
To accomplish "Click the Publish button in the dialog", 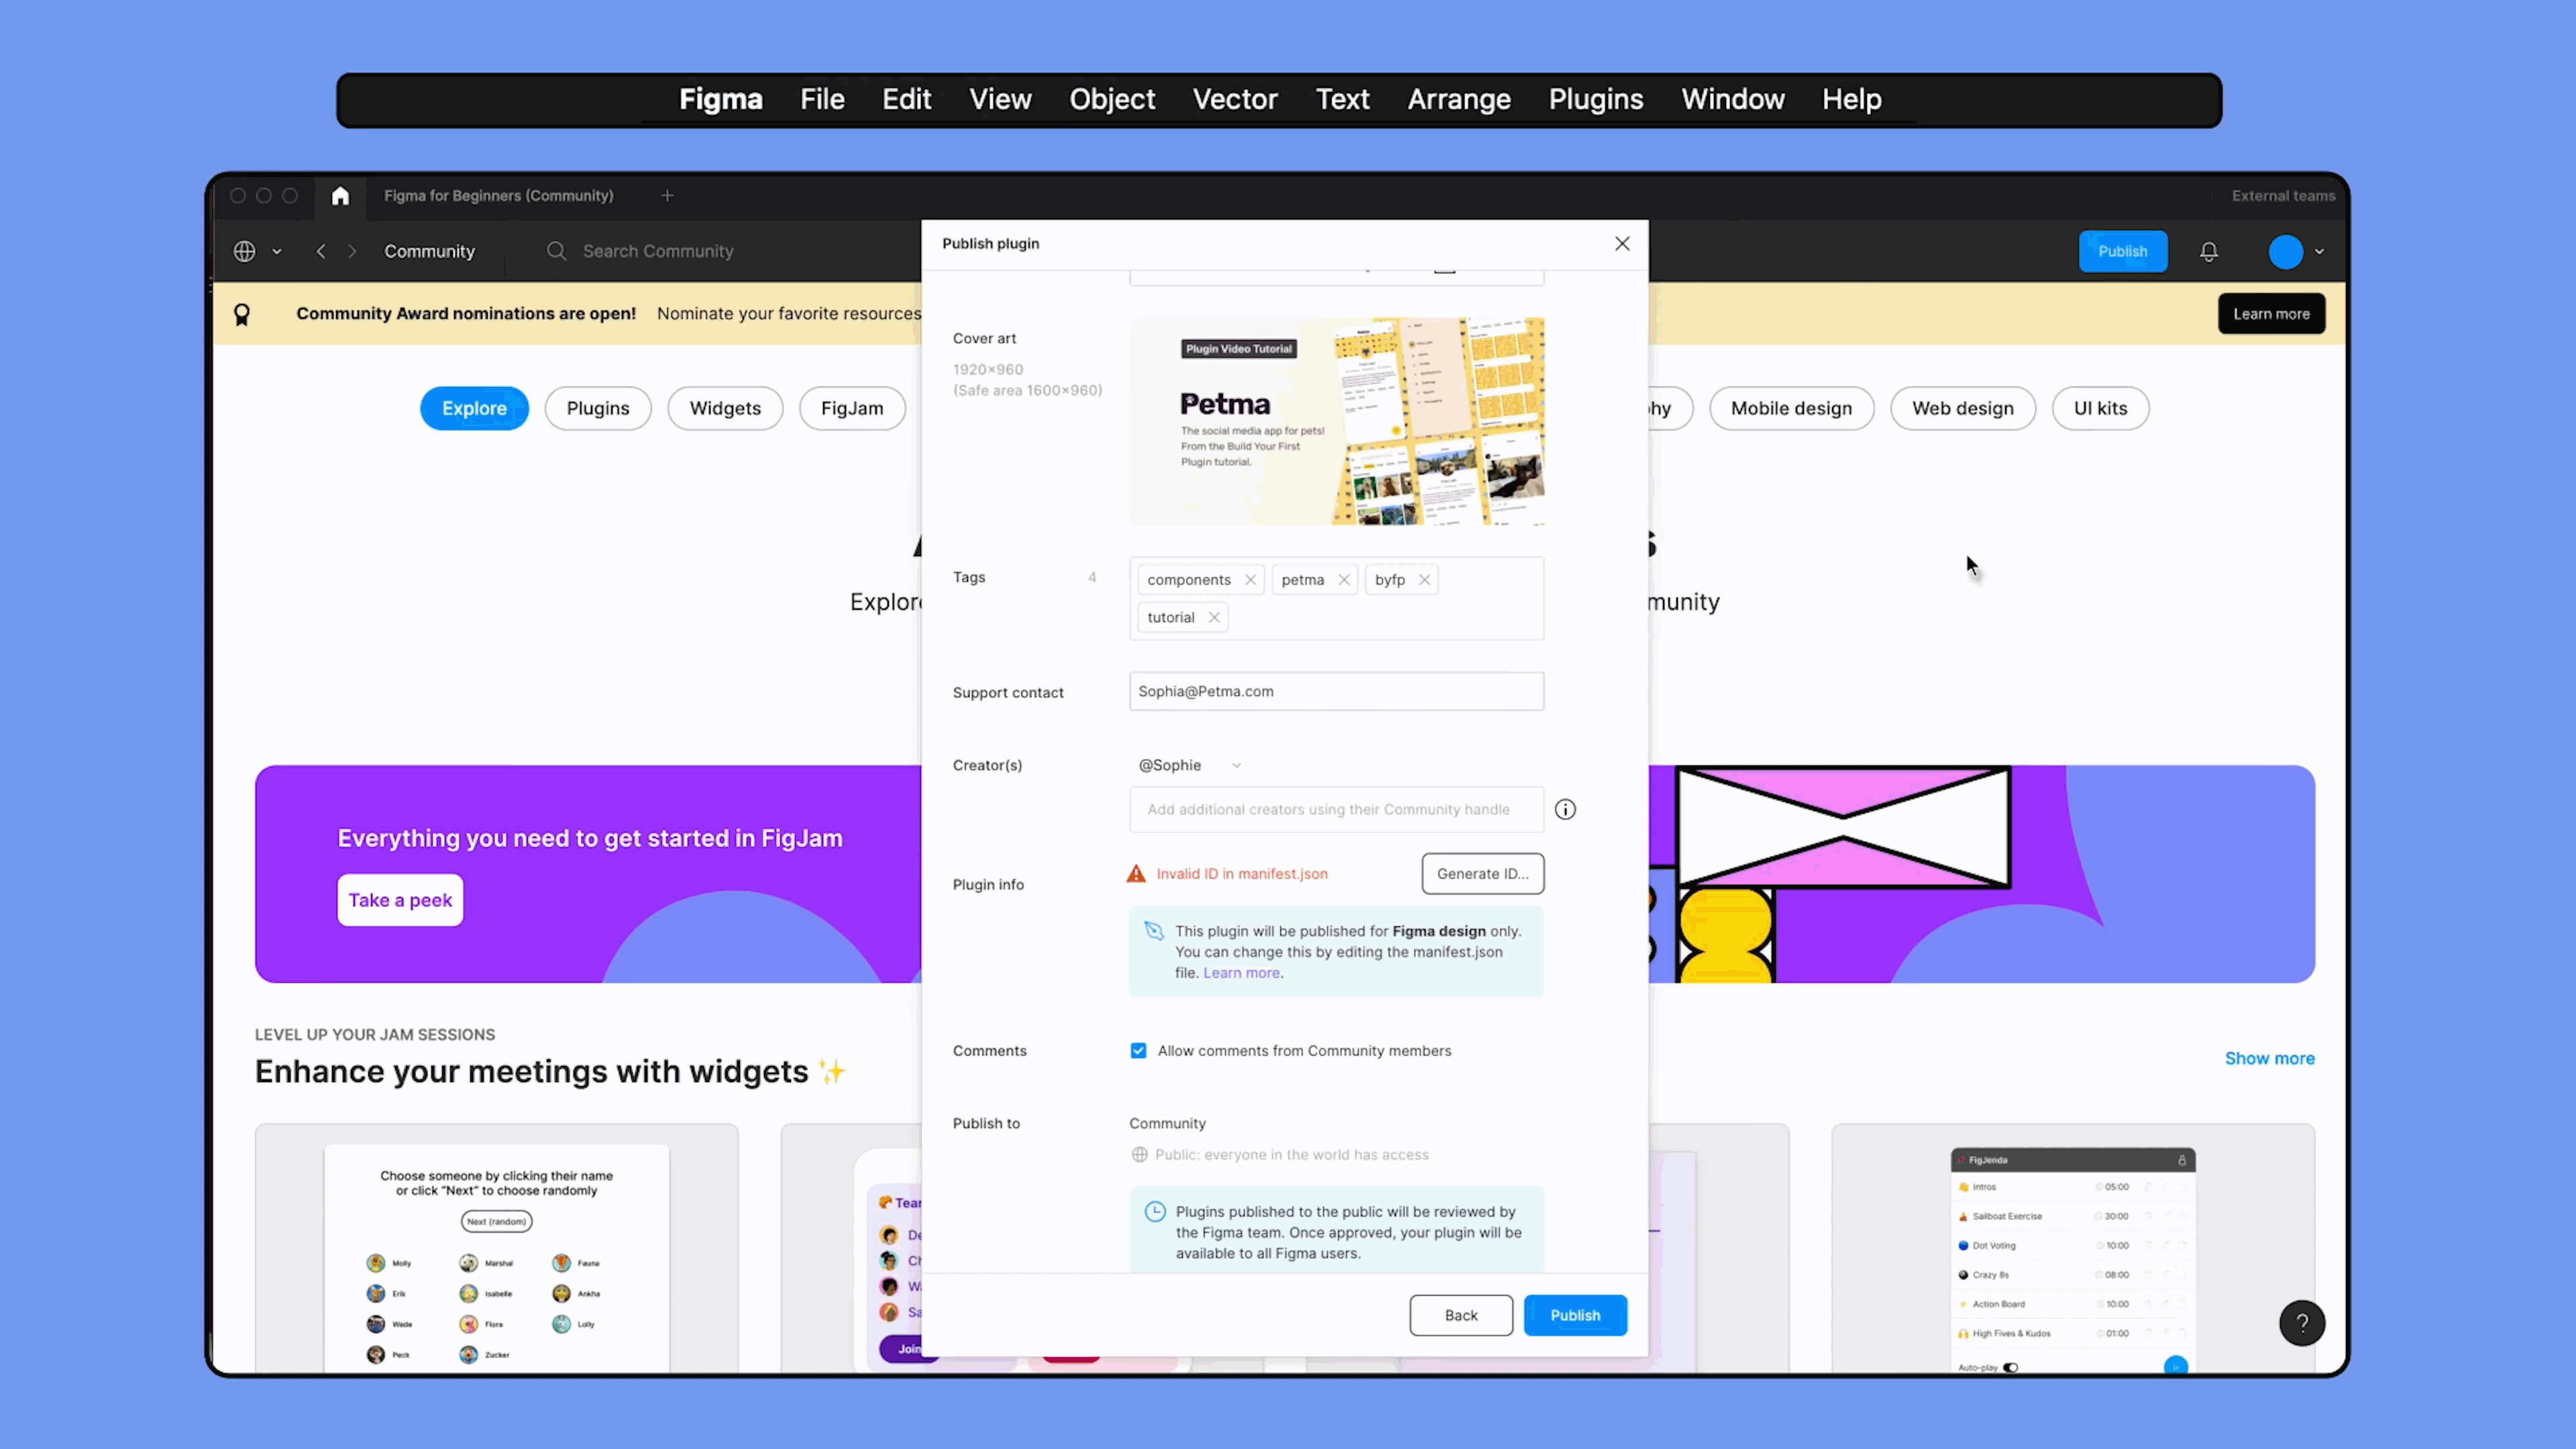I will click(1574, 1315).
